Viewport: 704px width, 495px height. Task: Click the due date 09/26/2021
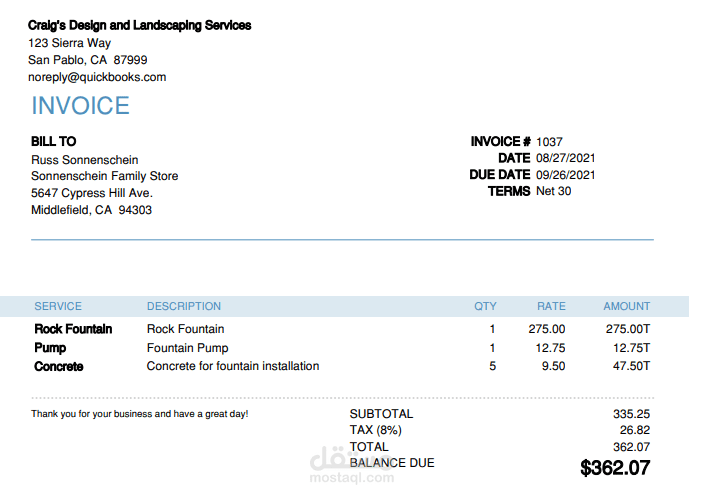click(x=566, y=175)
